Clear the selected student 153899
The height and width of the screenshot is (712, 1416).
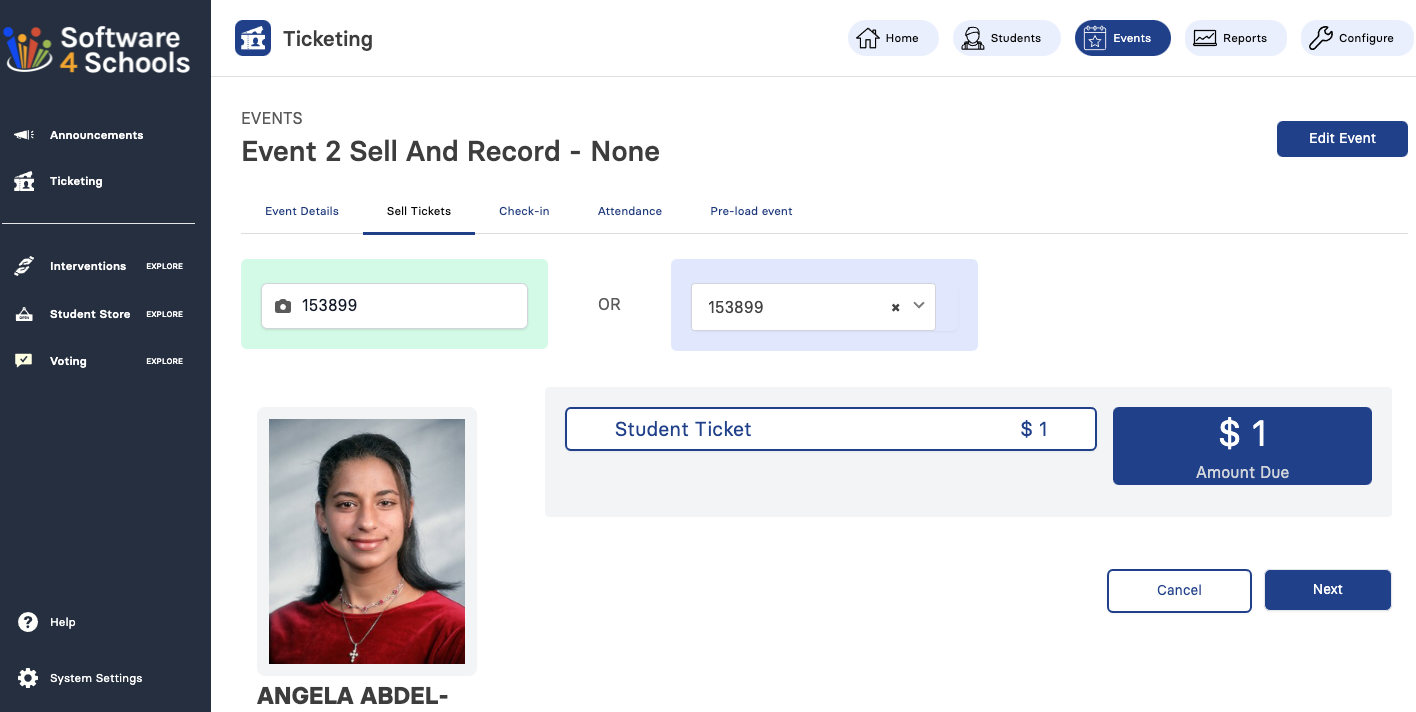coord(894,307)
